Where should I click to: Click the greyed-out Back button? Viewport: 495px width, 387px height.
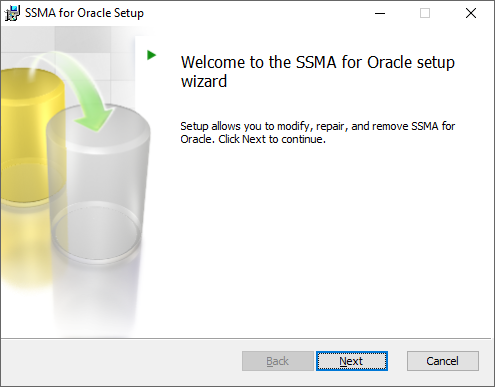pyautogui.click(x=278, y=361)
